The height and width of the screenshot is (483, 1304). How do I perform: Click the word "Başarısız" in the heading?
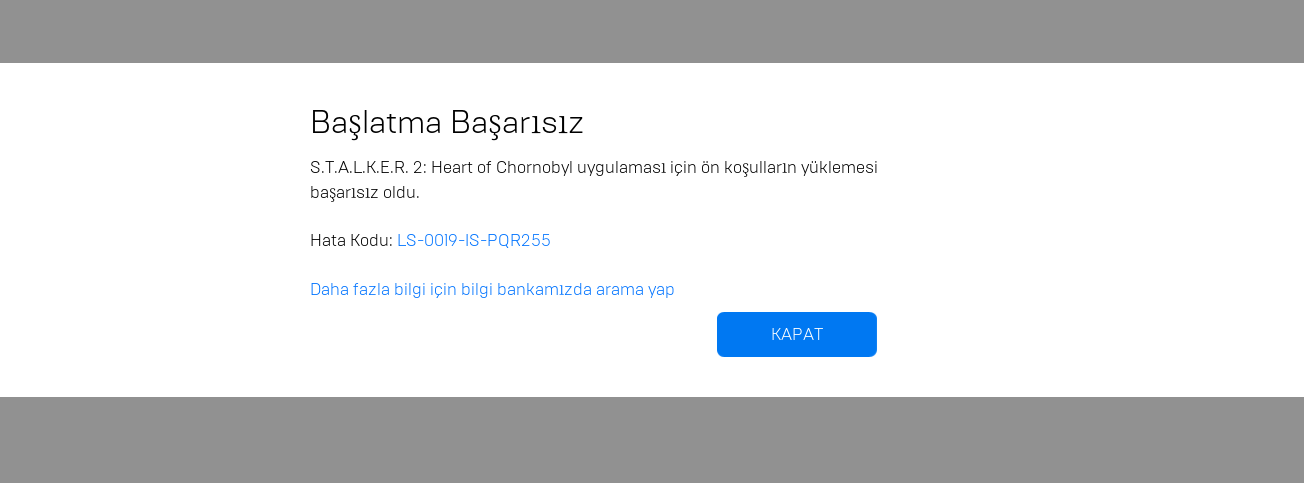pyautogui.click(x=517, y=124)
